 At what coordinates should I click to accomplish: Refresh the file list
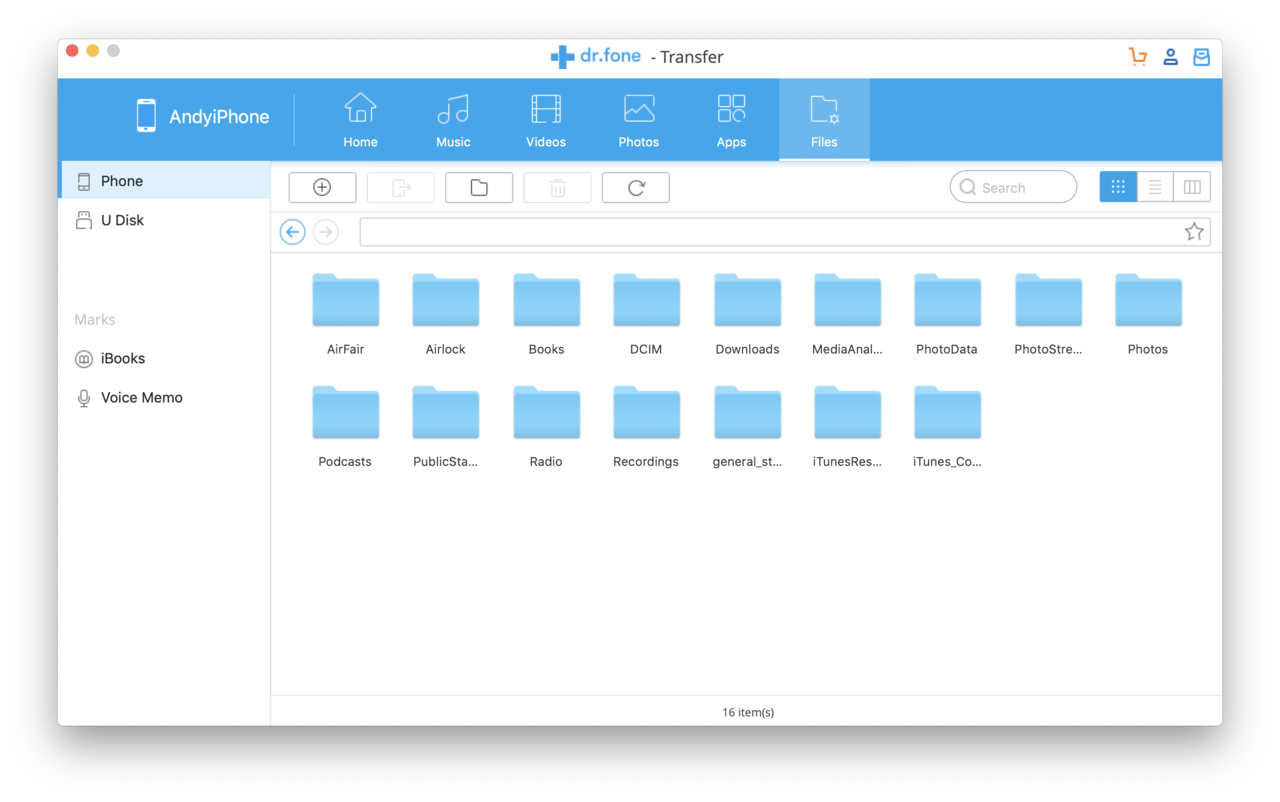point(636,187)
